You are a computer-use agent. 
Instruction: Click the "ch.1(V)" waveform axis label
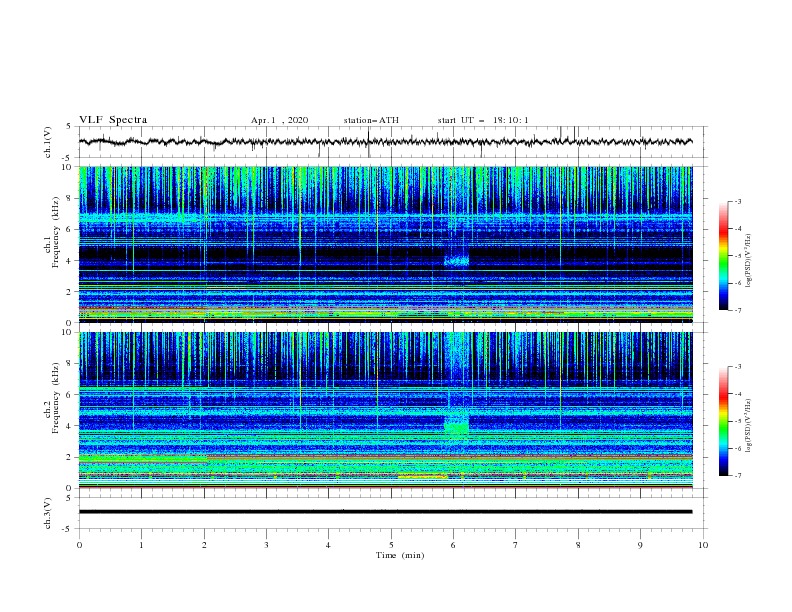(48, 142)
